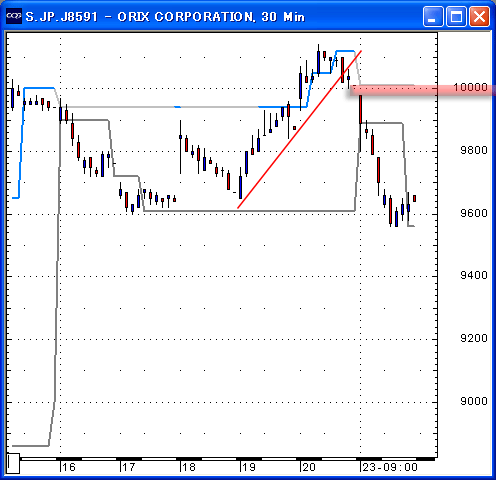
Task: Minimize the ORIX CORPORATION chart window
Action: click(433, 16)
